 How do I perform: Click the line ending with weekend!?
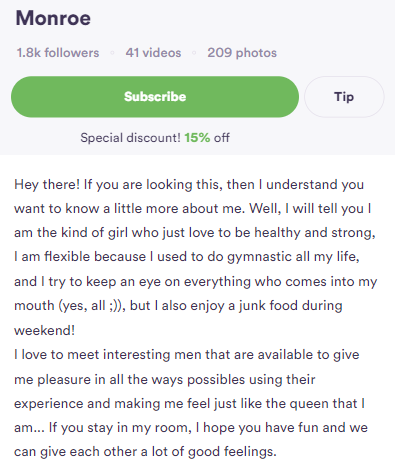(x=44, y=330)
